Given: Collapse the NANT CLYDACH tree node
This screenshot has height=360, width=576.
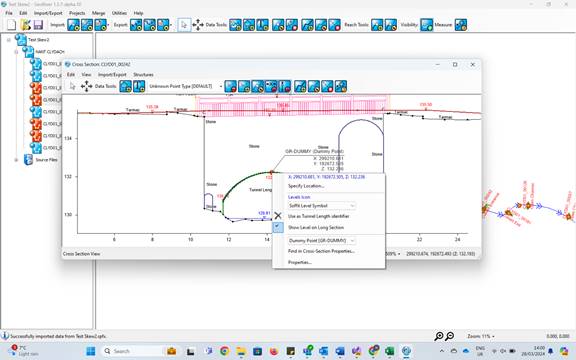Looking at the screenshot, I should point(16,52).
